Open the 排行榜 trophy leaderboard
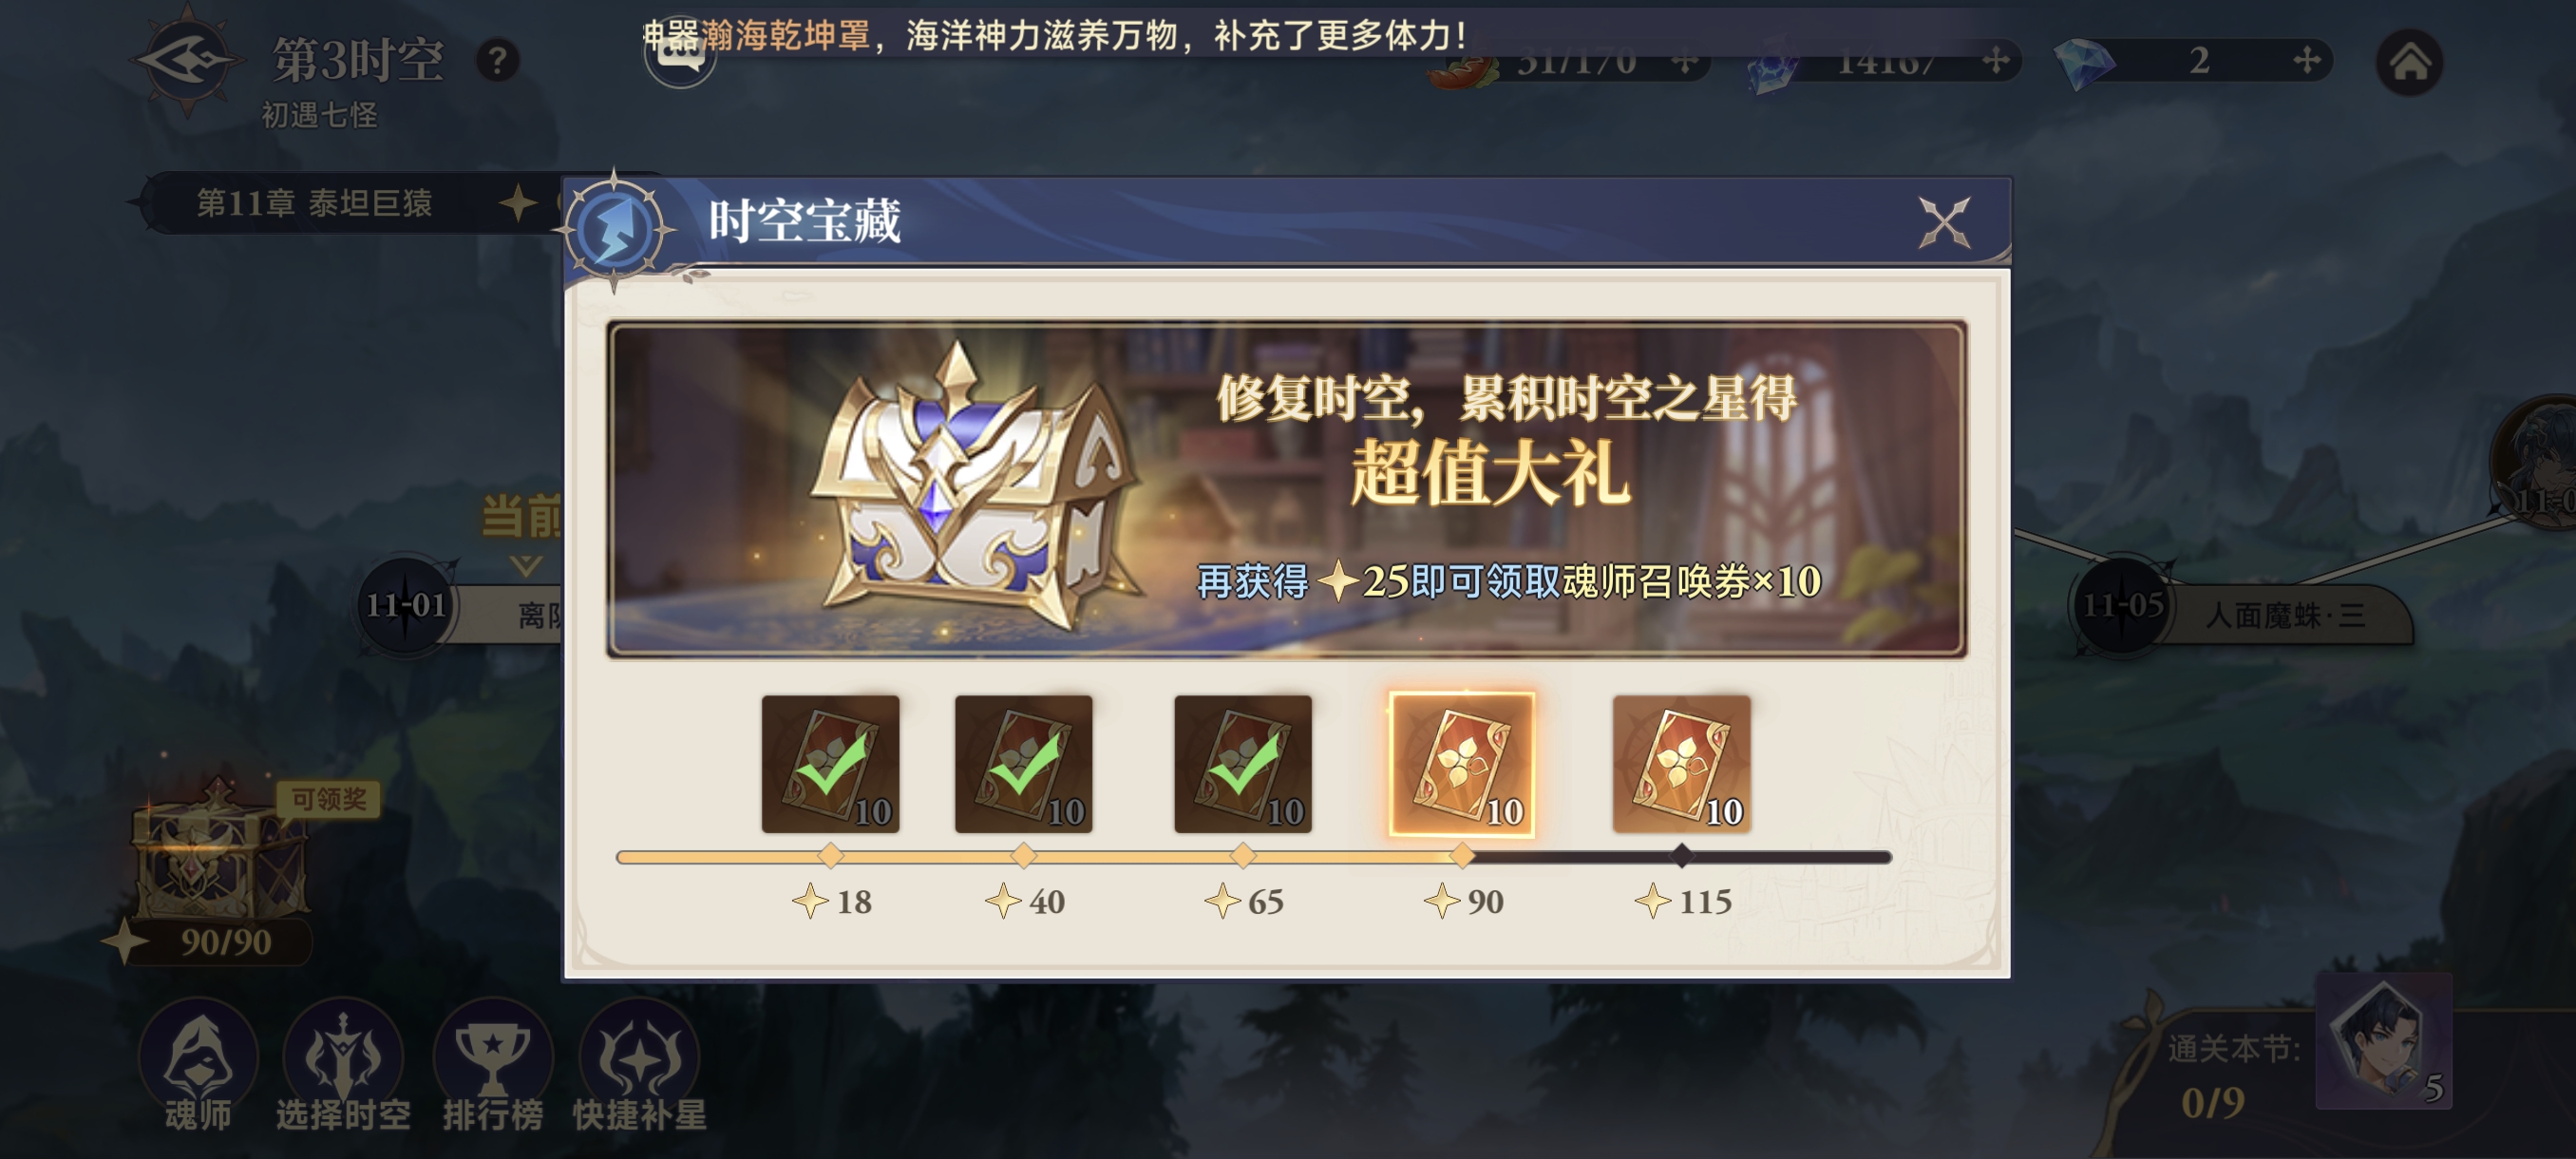The width and height of the screenshot is (2576, 1159). pos(492,1067)
